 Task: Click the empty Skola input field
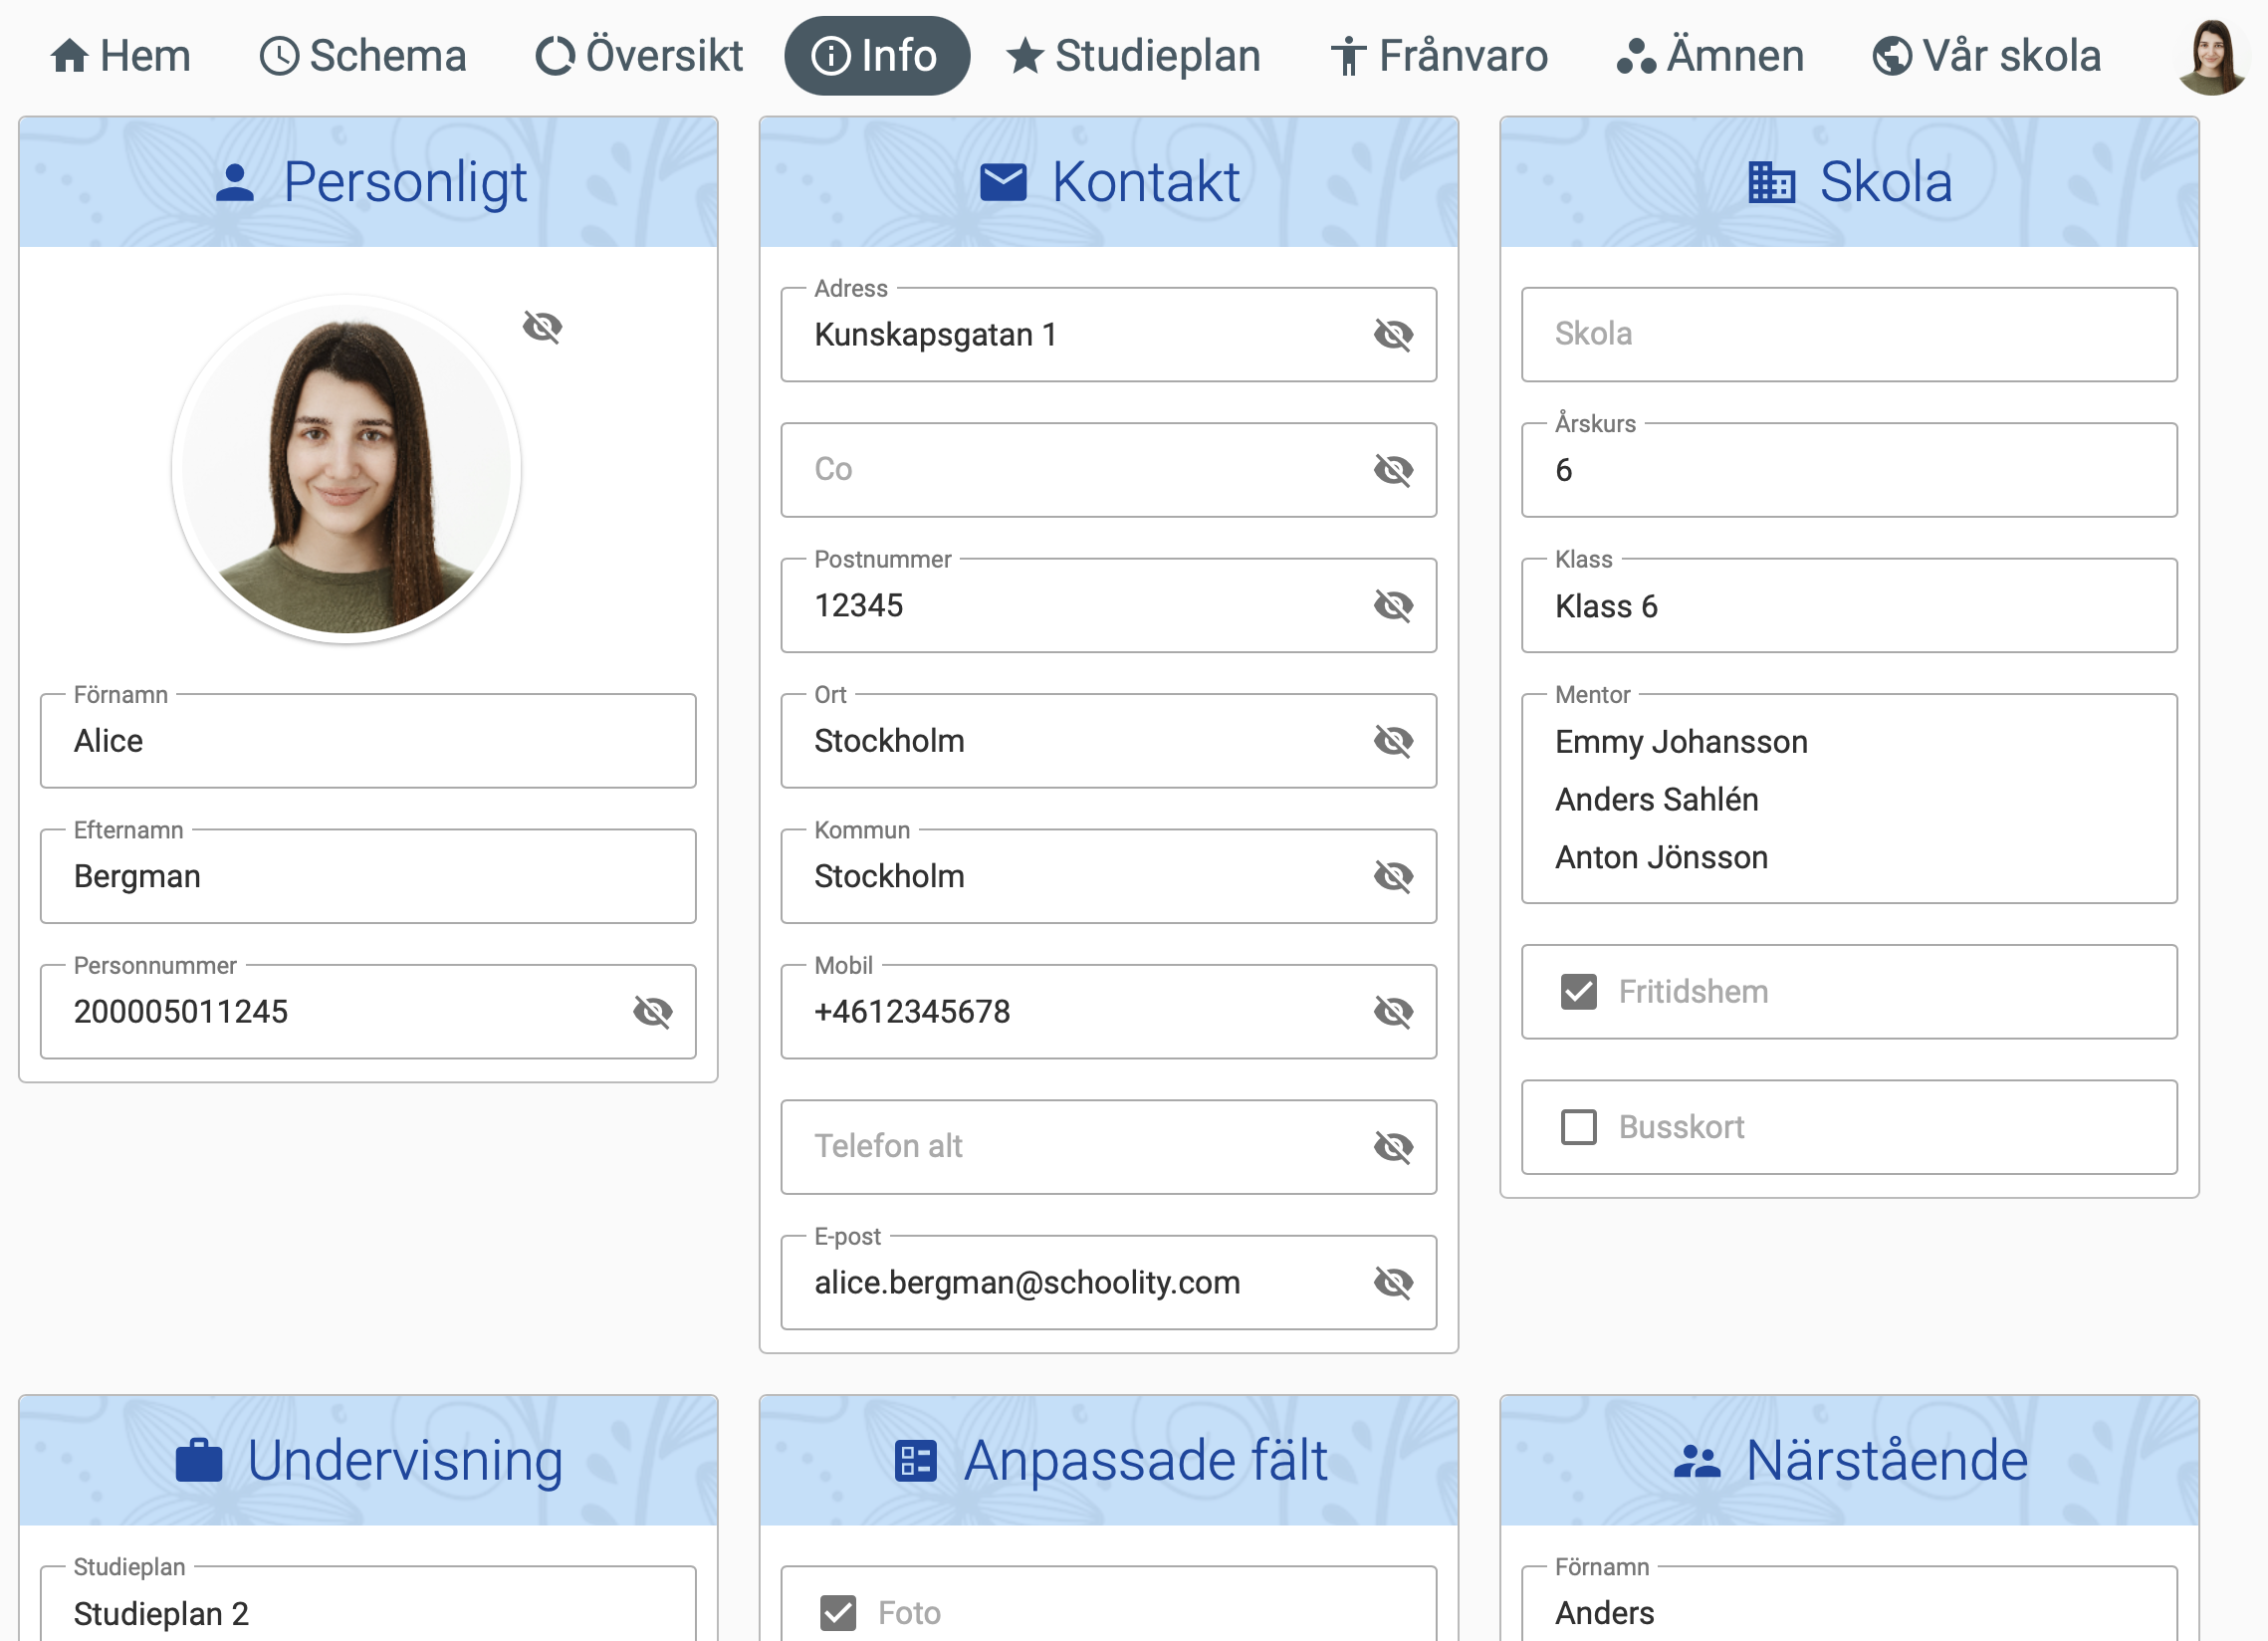[1848, 334]
